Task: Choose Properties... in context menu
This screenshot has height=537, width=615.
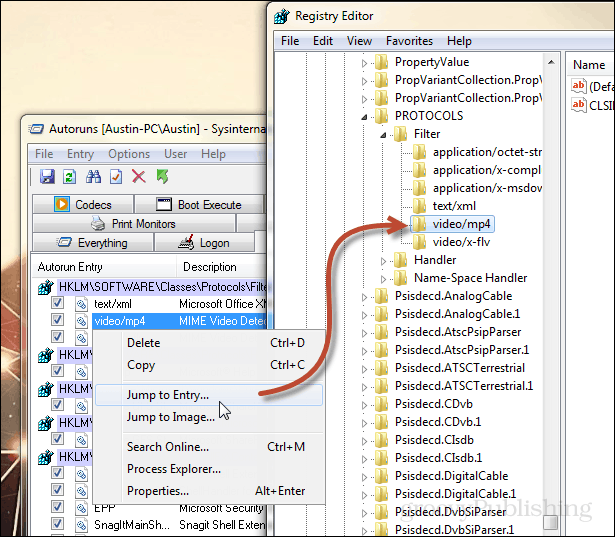Action: click(x=209, y=491)
